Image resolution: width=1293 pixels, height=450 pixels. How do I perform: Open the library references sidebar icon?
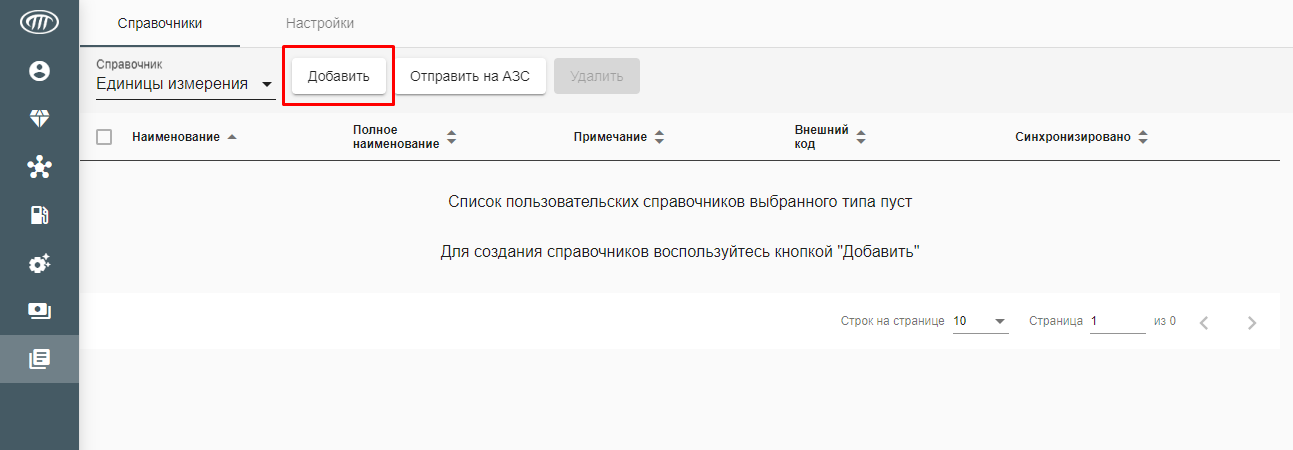click(x=39, y=359)
